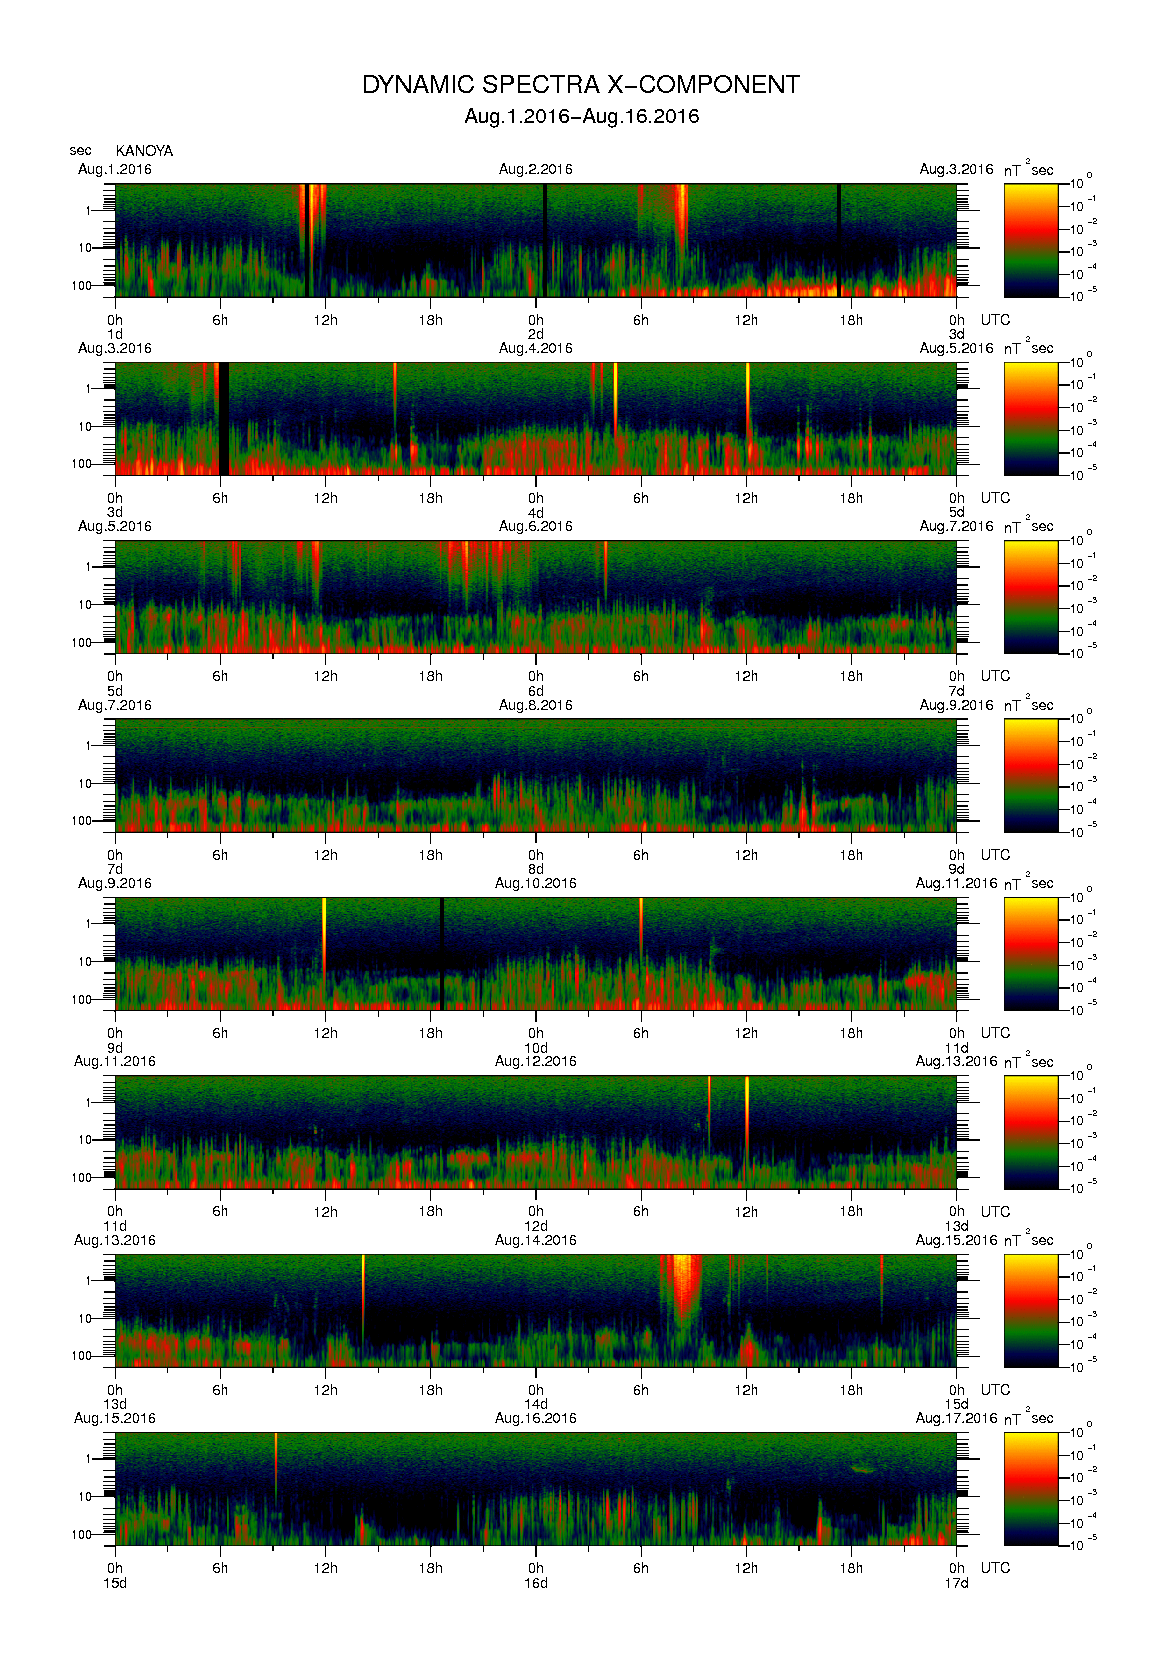Click the '4d' day marker

click(536, 512)
